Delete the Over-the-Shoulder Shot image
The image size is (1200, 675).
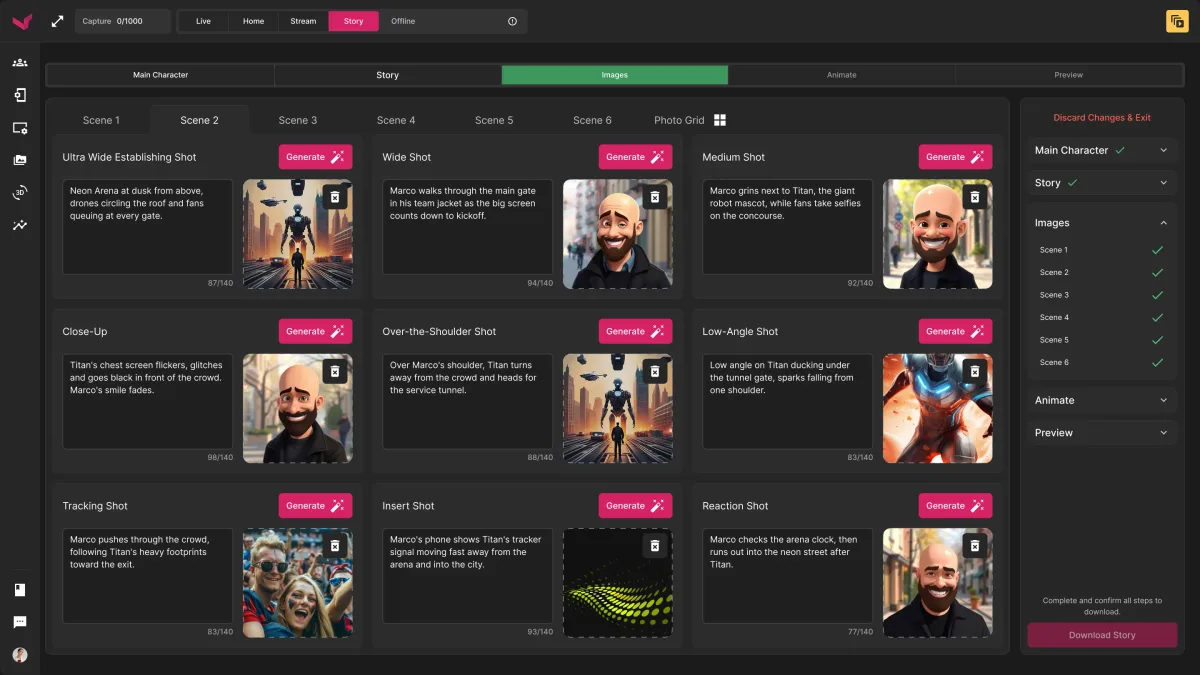click(655, 371)
